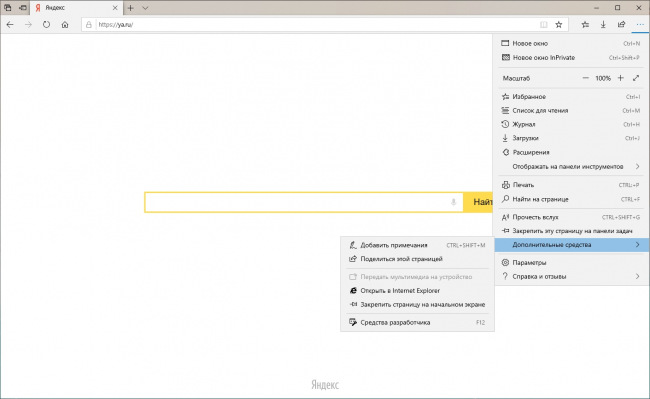The image size is (650, 399).
Task: Click the share icon in toolbar
Action: tap(621, 25)
